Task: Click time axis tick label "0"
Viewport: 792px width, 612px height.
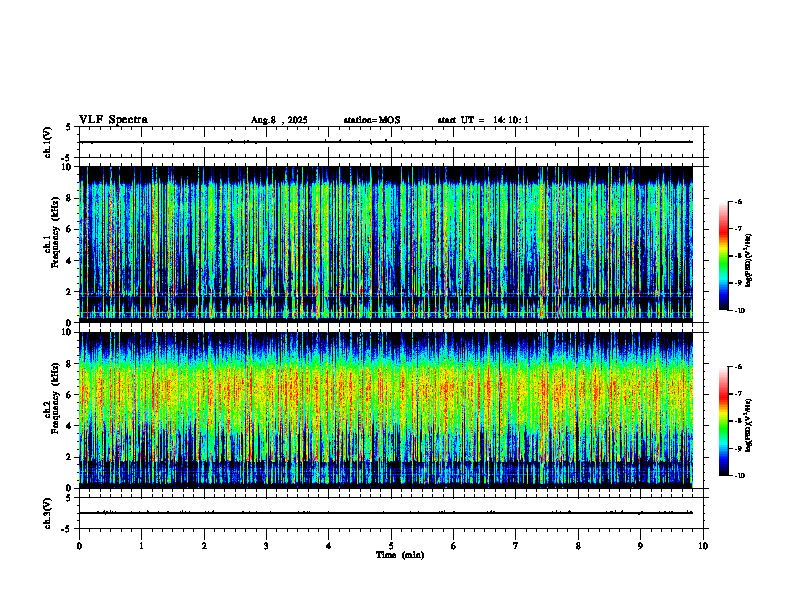Action: coord(79,546)
